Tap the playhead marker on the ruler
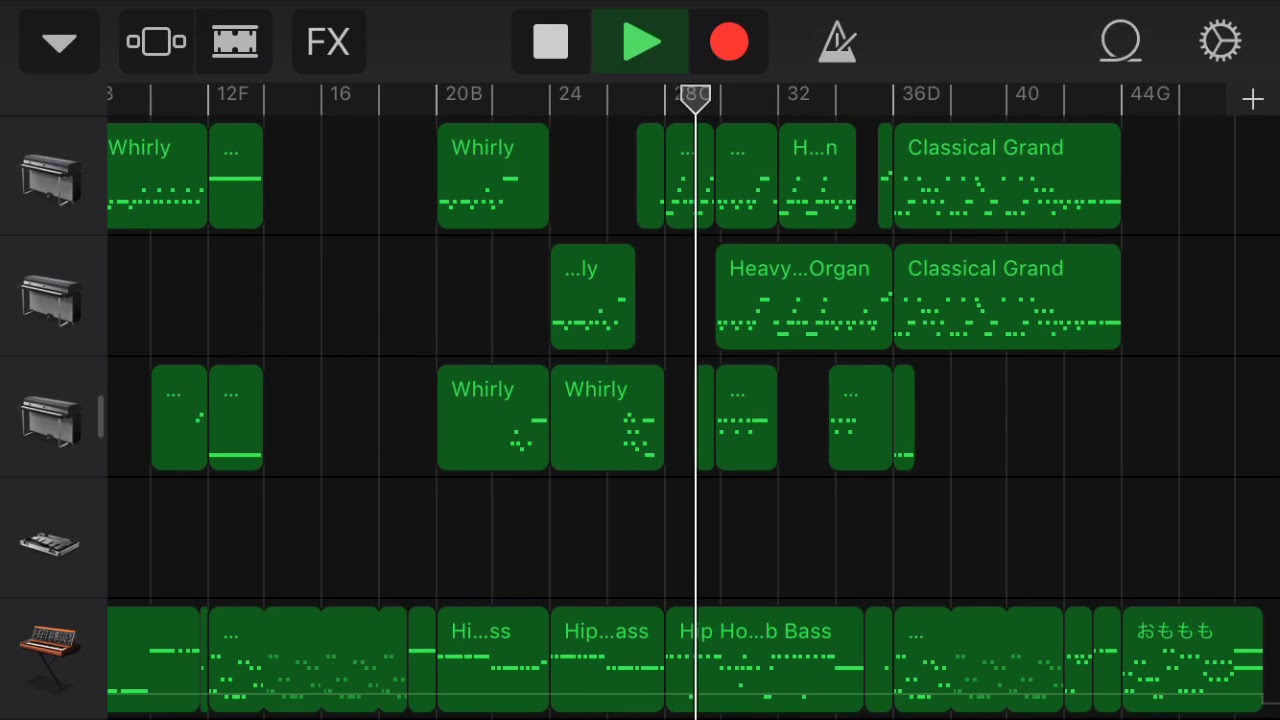This screenshot has height=720, width=1280. click(x=695, y=98)
